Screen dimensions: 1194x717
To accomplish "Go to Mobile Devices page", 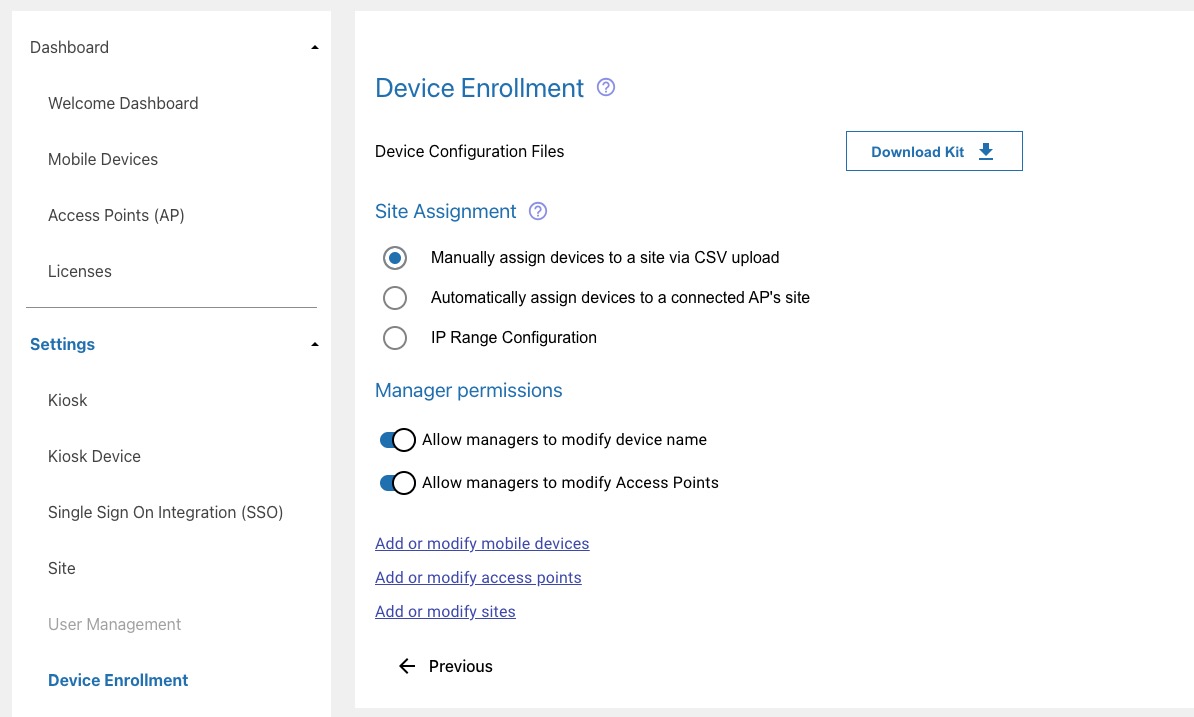I will [103, 159].
